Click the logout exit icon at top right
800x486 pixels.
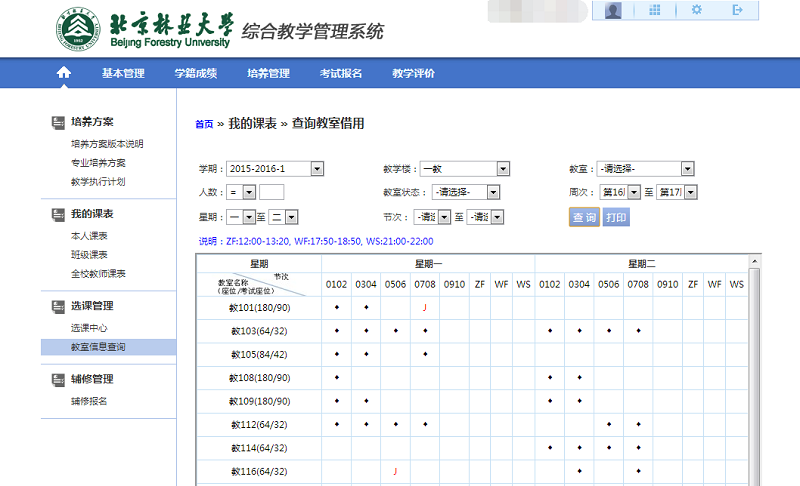pyautogui.click(x=737, y=10)
